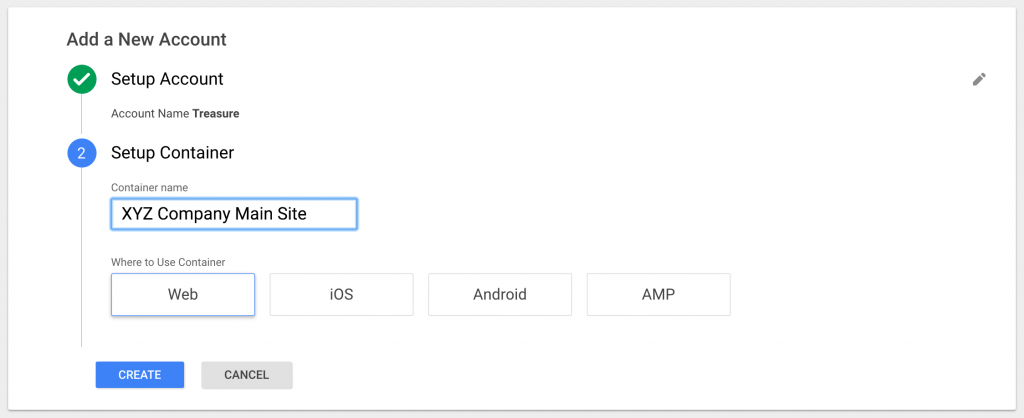Click the bold Treasure account name value

point(216,114)
